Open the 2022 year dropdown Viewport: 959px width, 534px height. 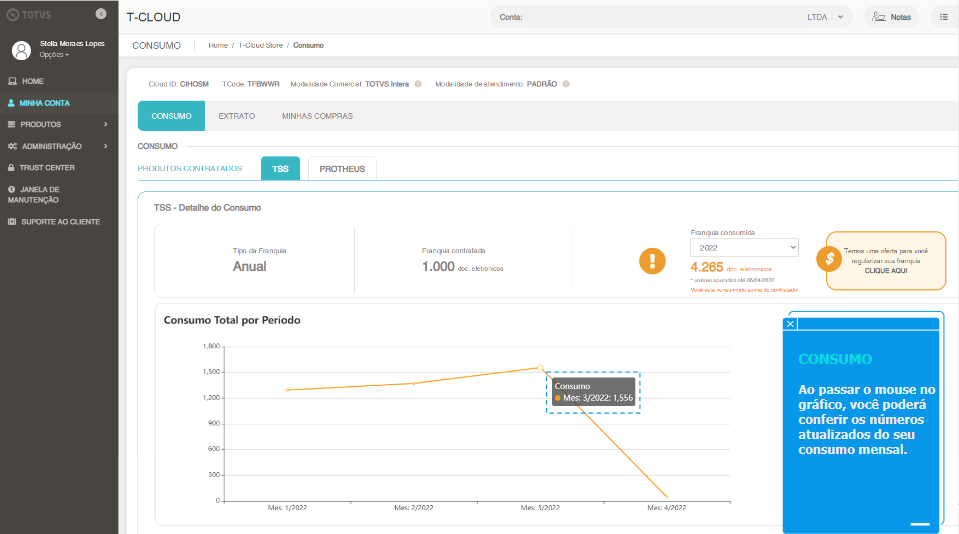tap(744, 248)
